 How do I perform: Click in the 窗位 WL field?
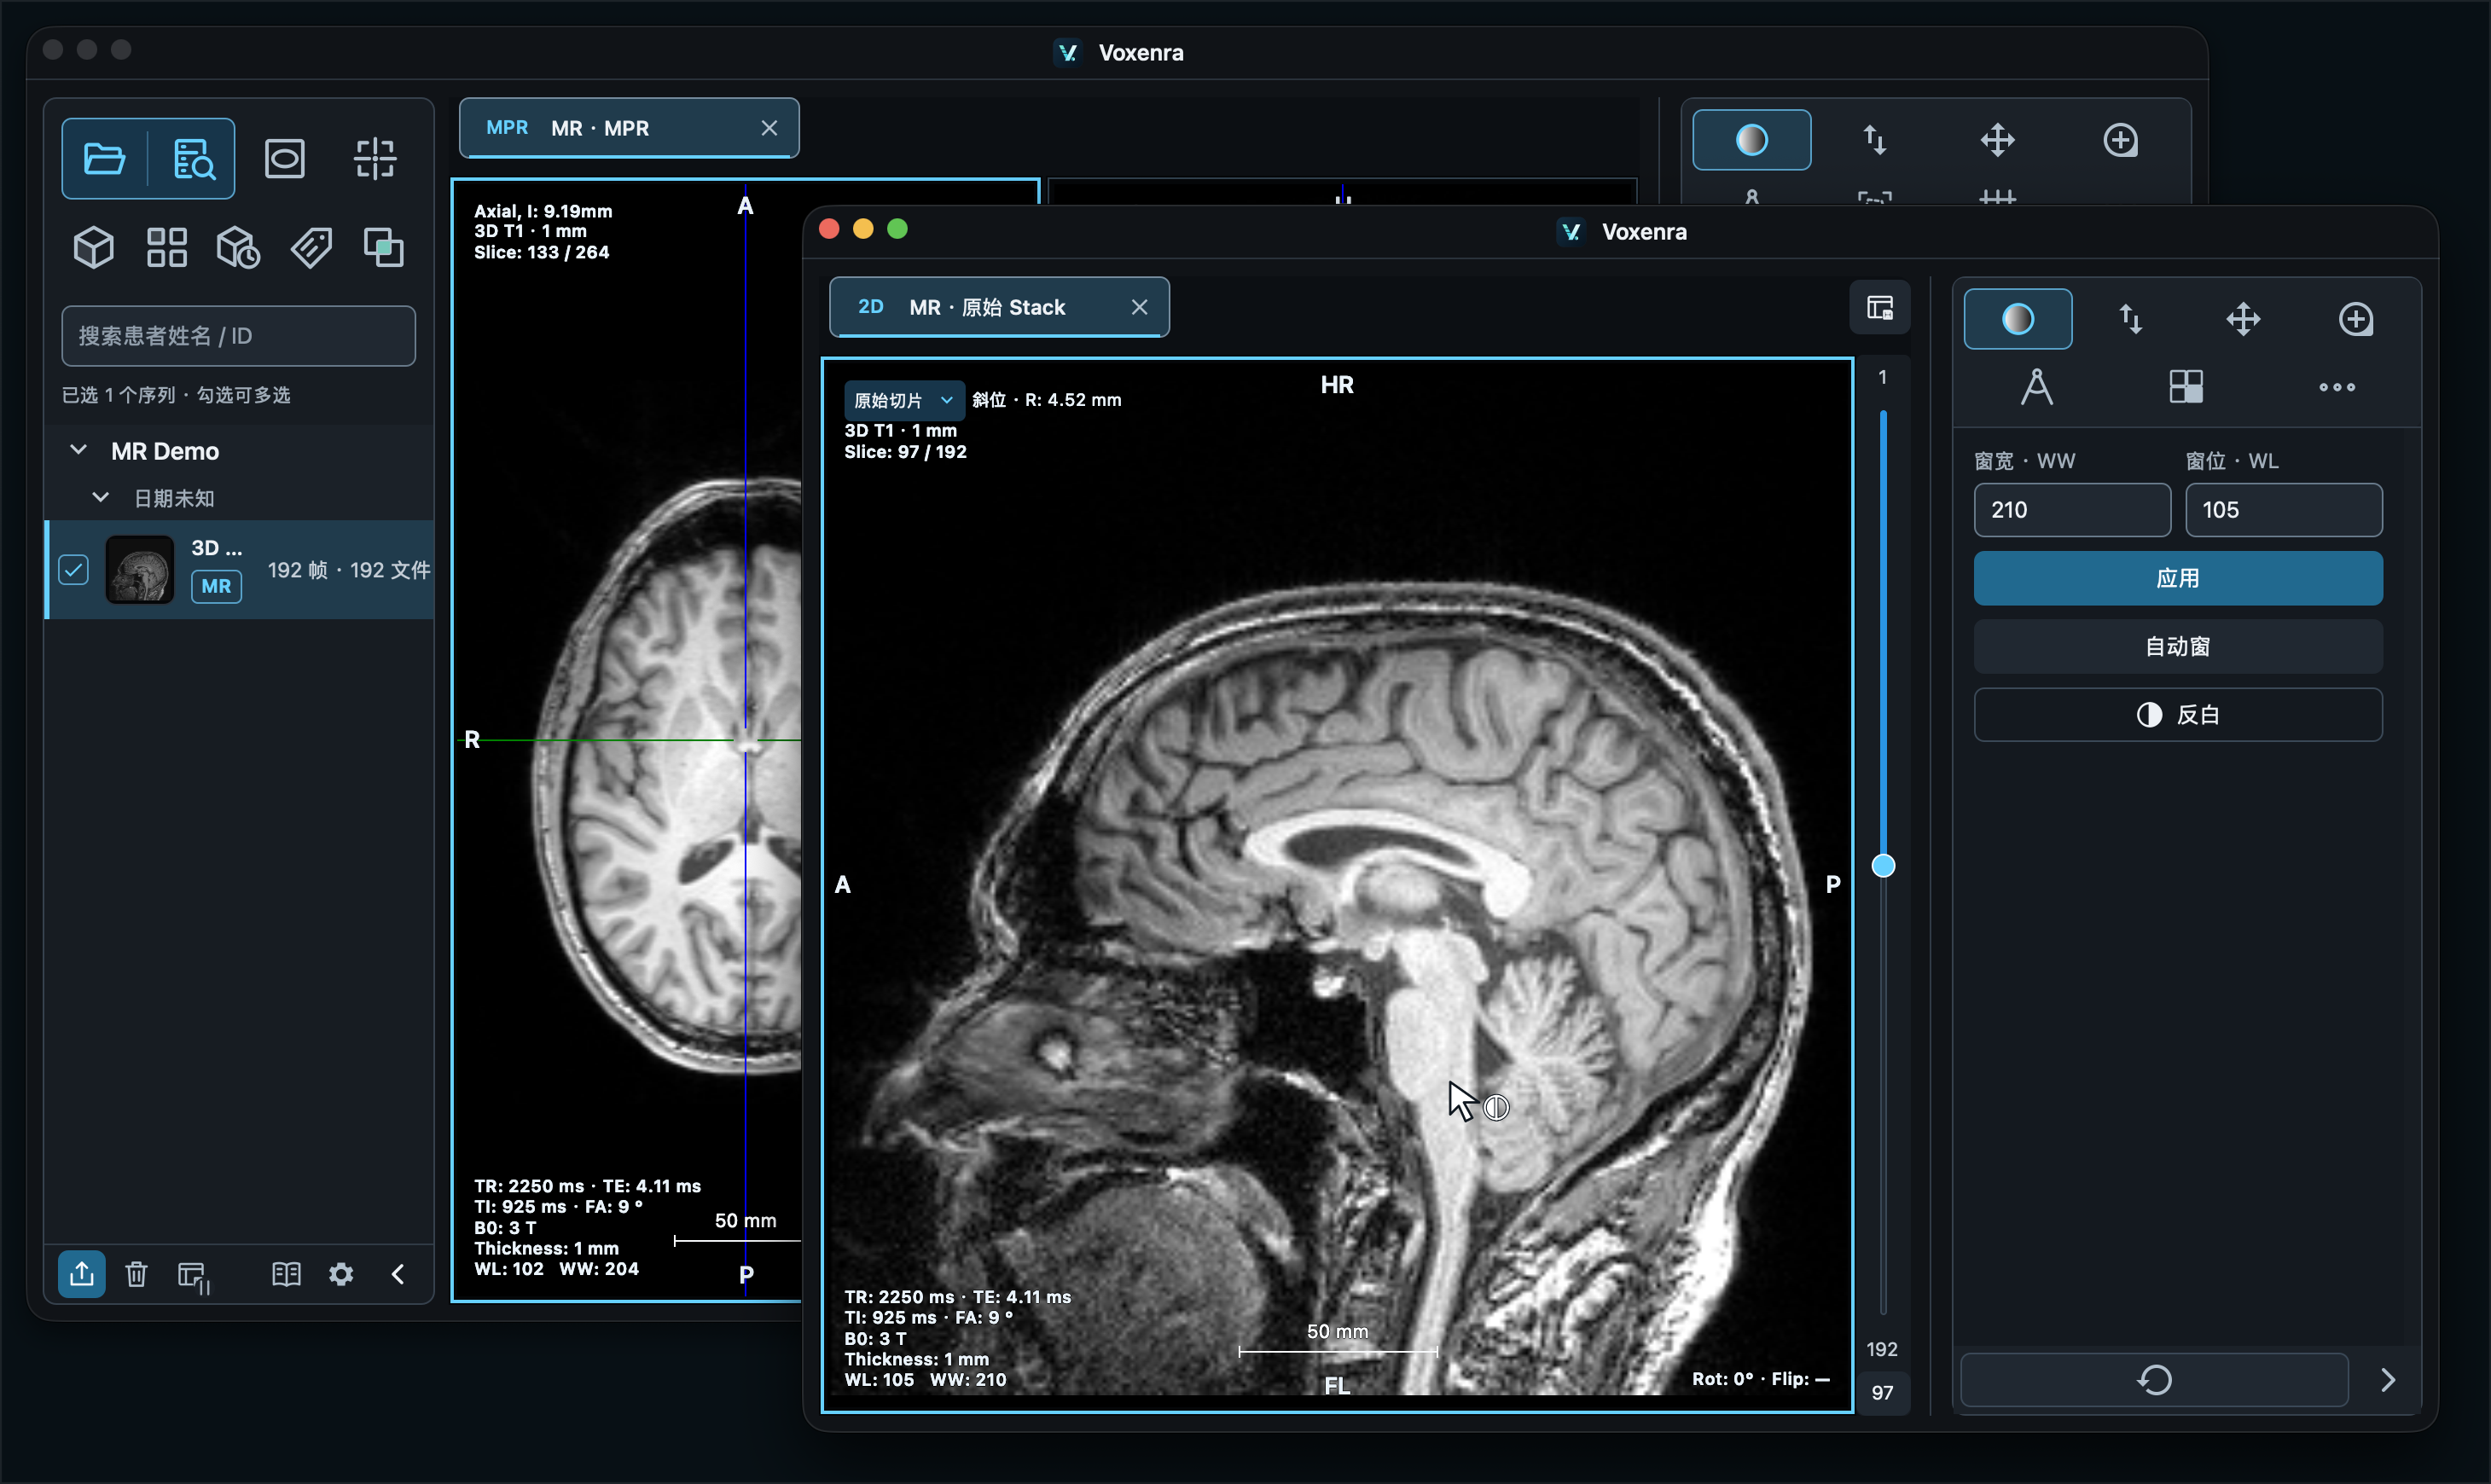pyautogui.click(x=2284, y=510)
